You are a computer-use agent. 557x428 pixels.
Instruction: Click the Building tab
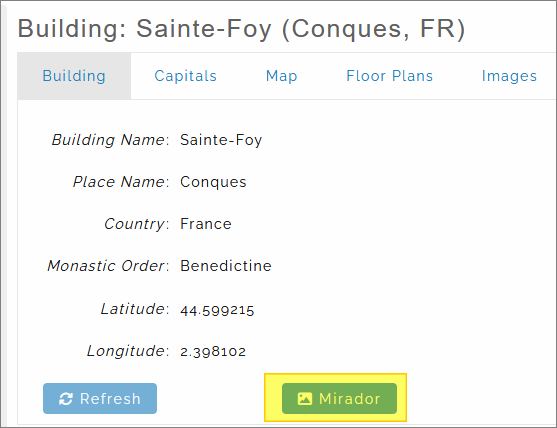(74, 76)
